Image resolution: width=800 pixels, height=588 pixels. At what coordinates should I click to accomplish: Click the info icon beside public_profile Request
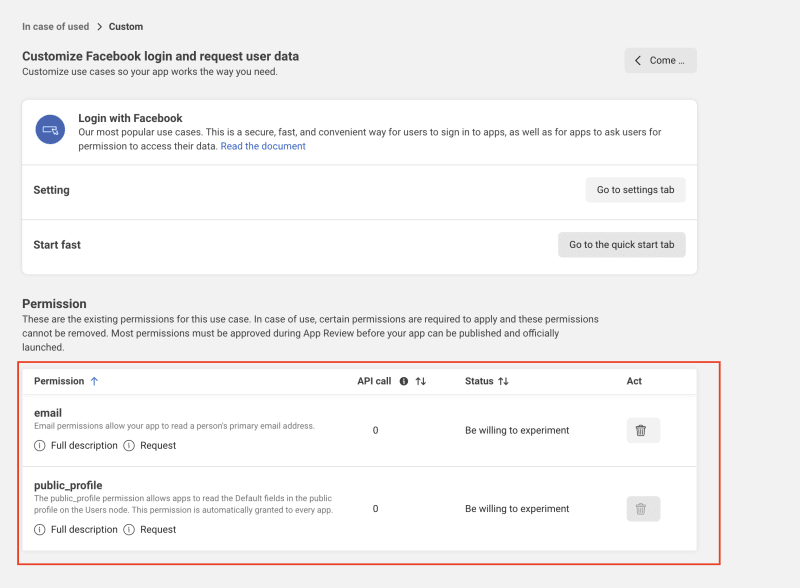(129, 530)
